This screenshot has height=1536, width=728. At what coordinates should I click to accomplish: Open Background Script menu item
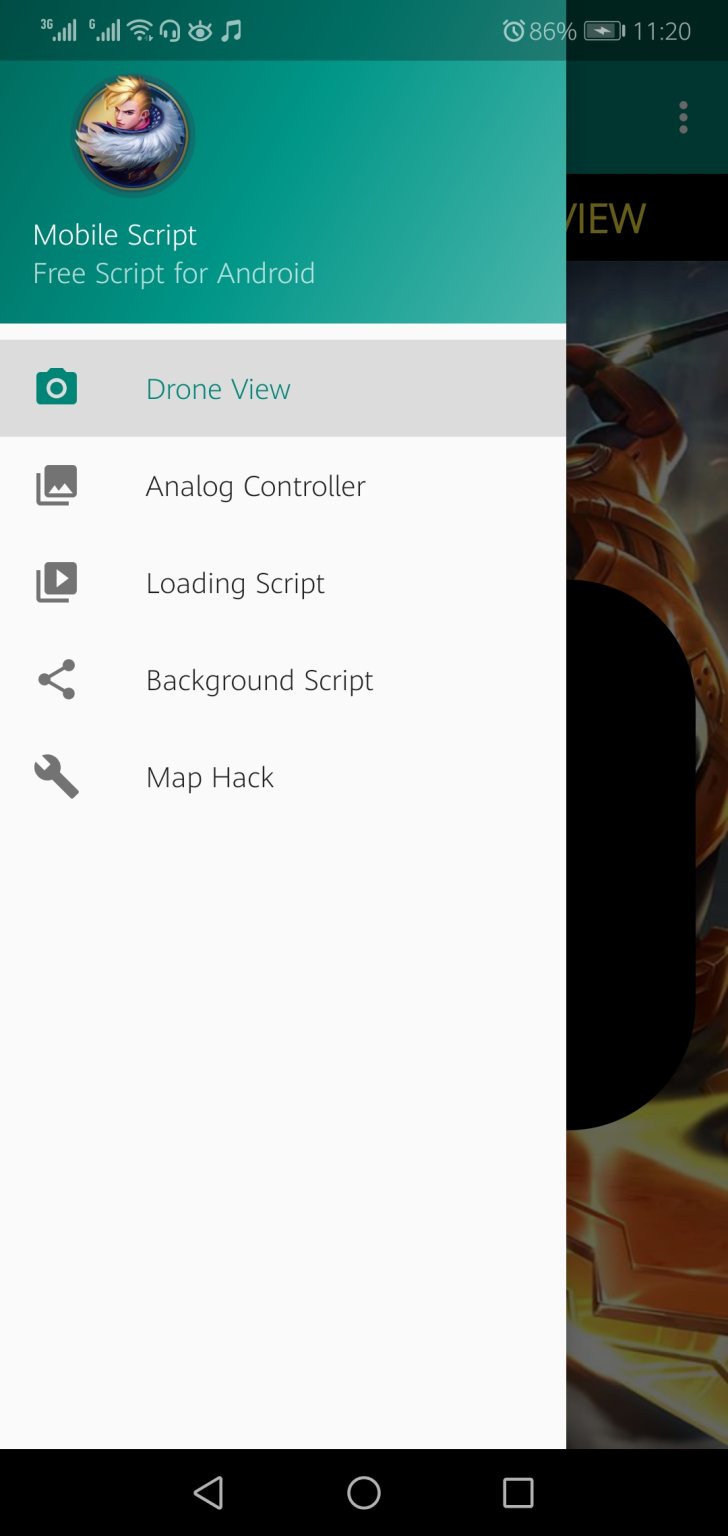coord(283,679)
